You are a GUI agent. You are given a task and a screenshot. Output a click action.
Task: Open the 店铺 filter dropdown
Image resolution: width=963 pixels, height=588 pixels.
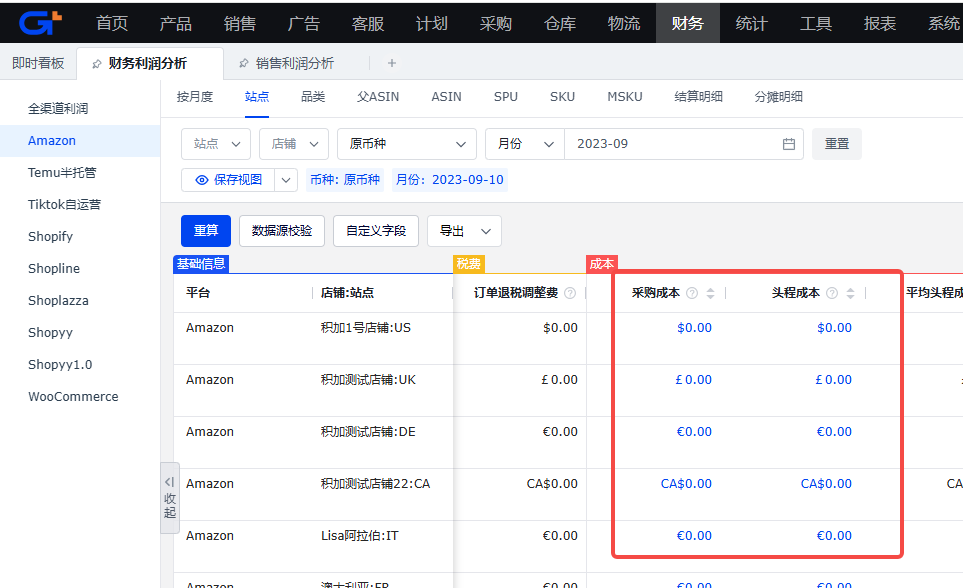pyautogui.click(x=294, y=144)
